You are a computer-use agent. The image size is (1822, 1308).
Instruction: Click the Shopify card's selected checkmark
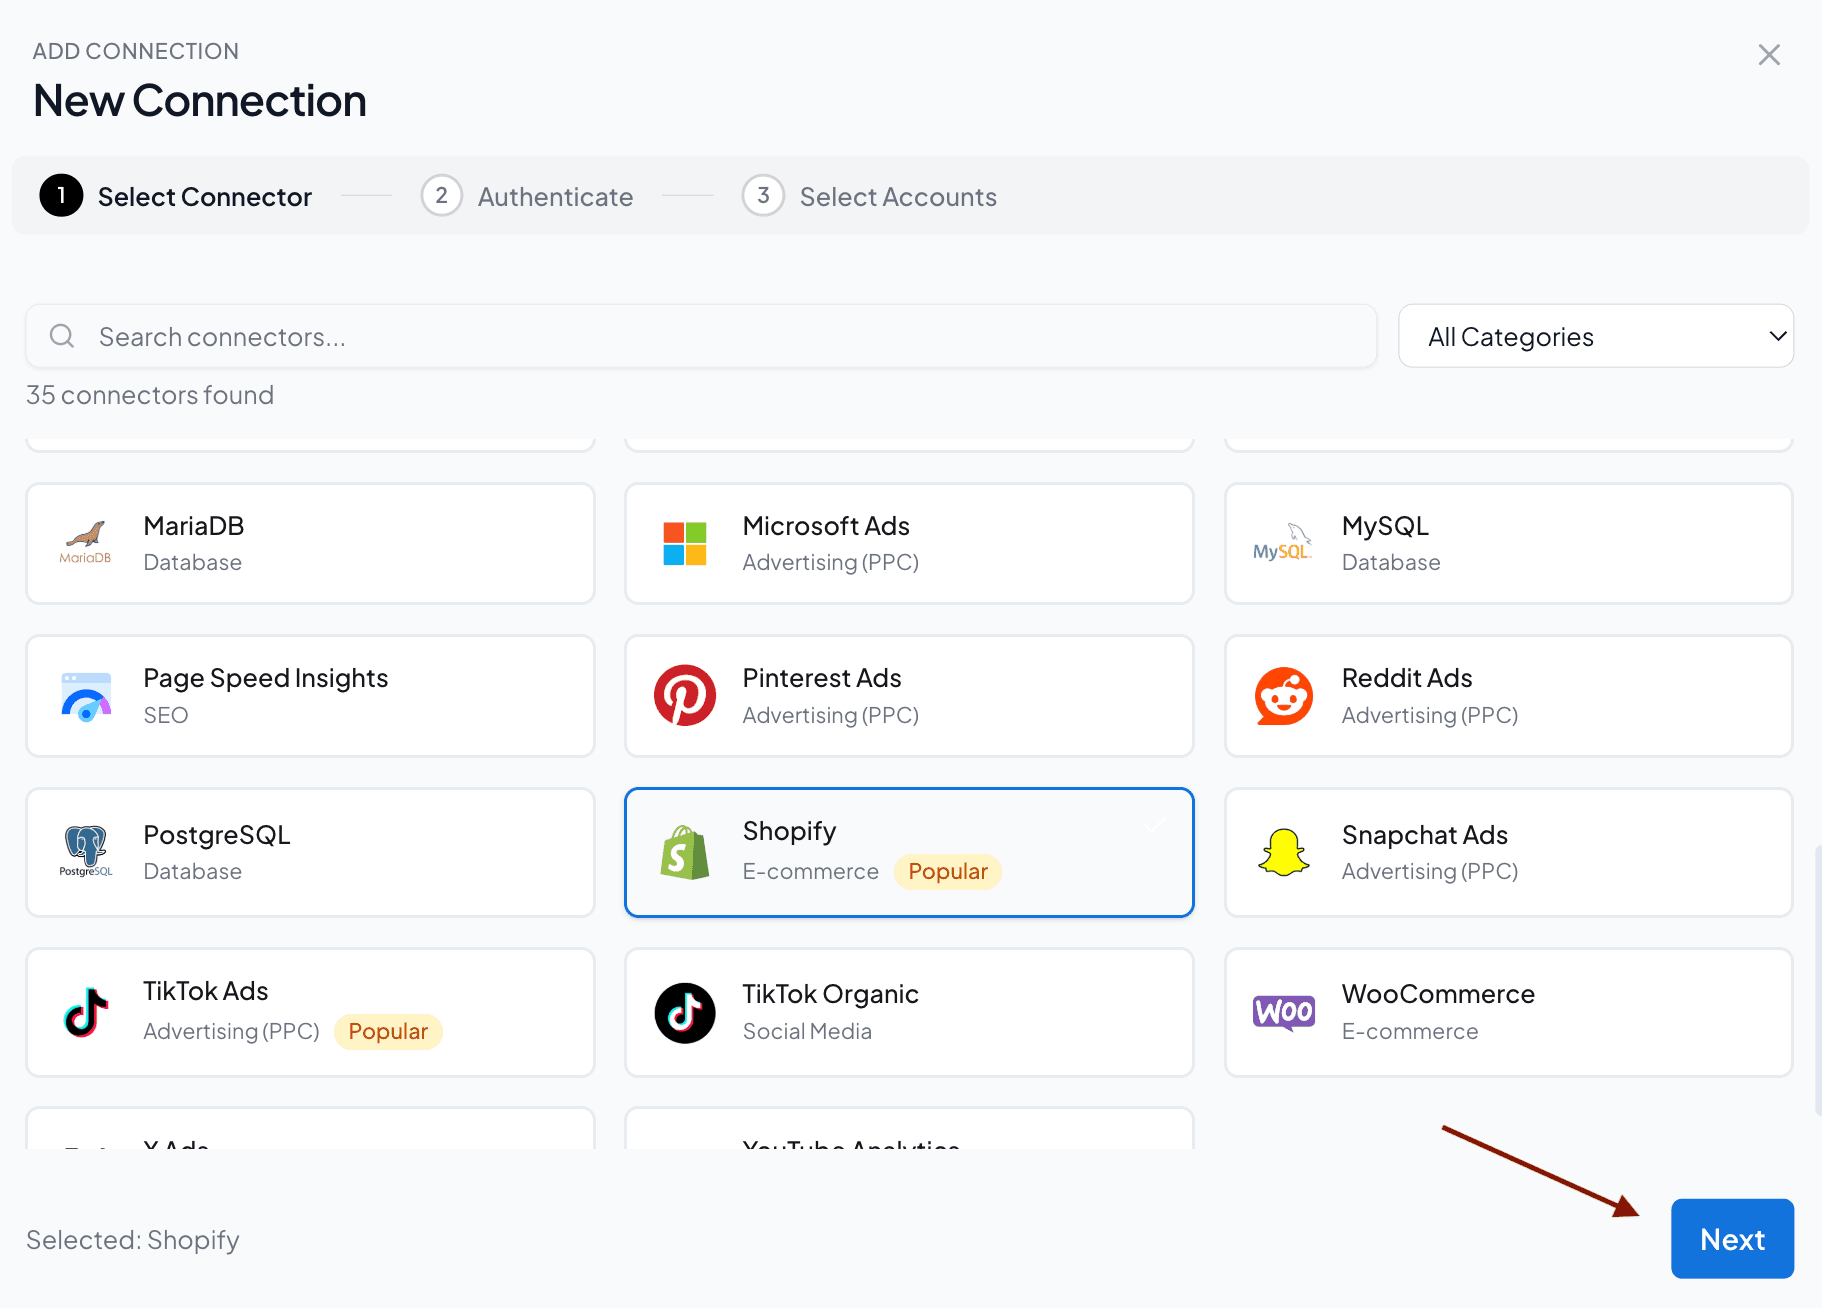pyautogui.click(x=1156, y=825)
